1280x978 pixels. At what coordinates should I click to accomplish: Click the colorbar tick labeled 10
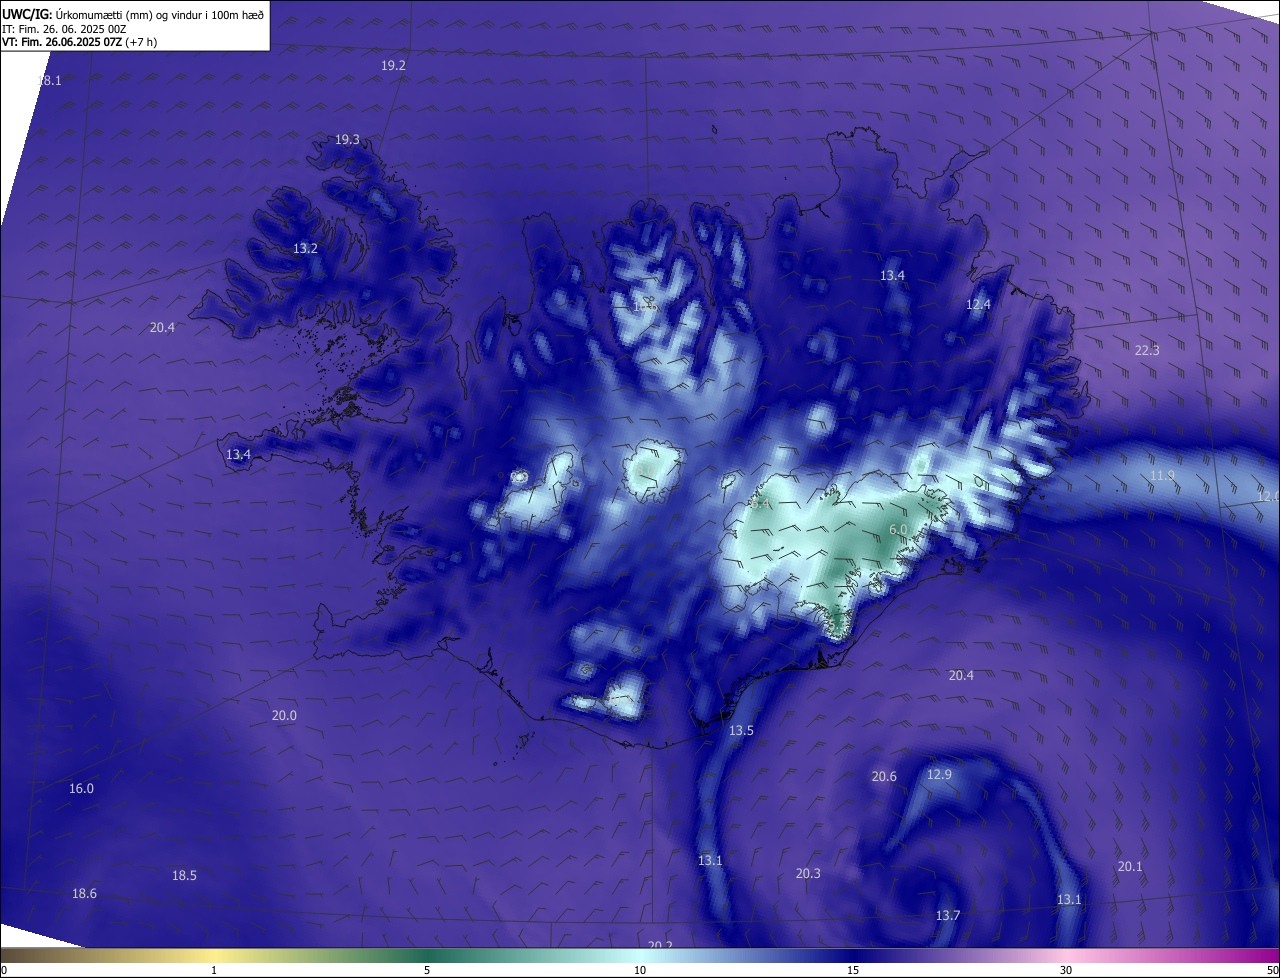click(640, 971)
